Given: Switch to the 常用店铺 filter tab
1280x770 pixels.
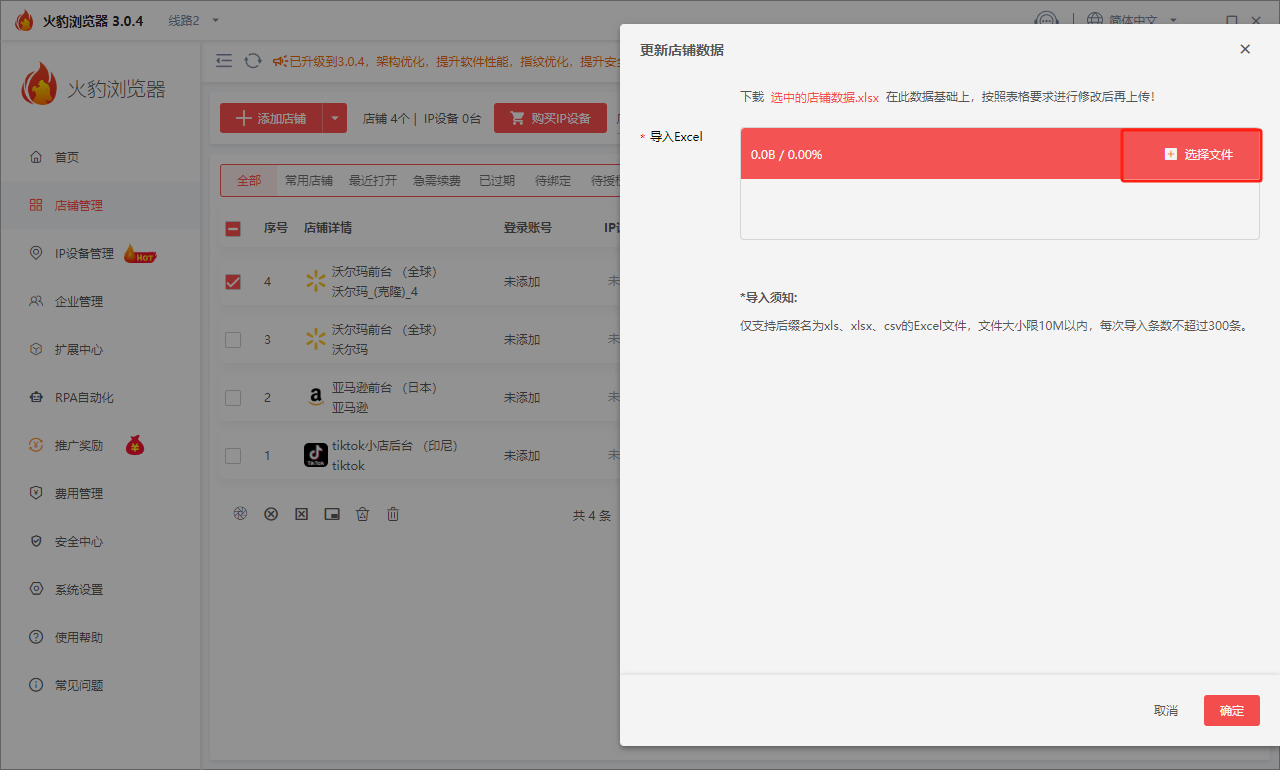Looking at the screenshot, I should 308,181.
